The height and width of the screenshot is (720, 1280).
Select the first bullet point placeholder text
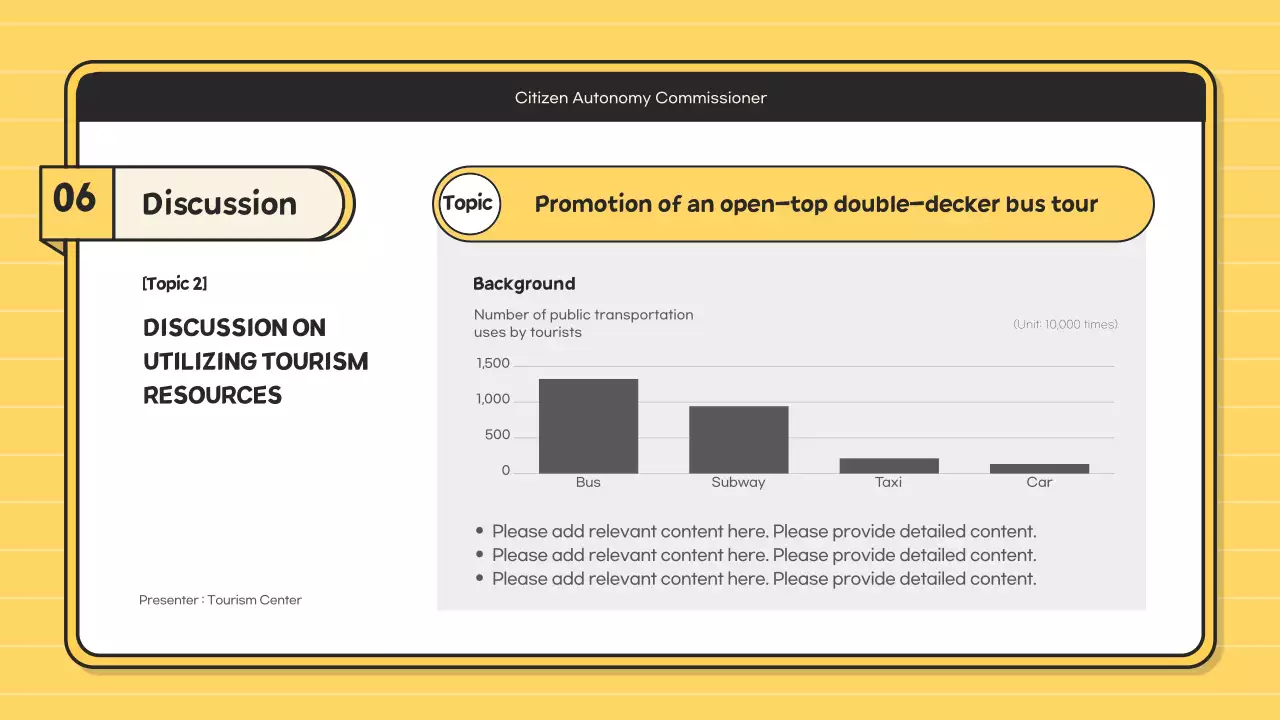click(x=764, y=532)
